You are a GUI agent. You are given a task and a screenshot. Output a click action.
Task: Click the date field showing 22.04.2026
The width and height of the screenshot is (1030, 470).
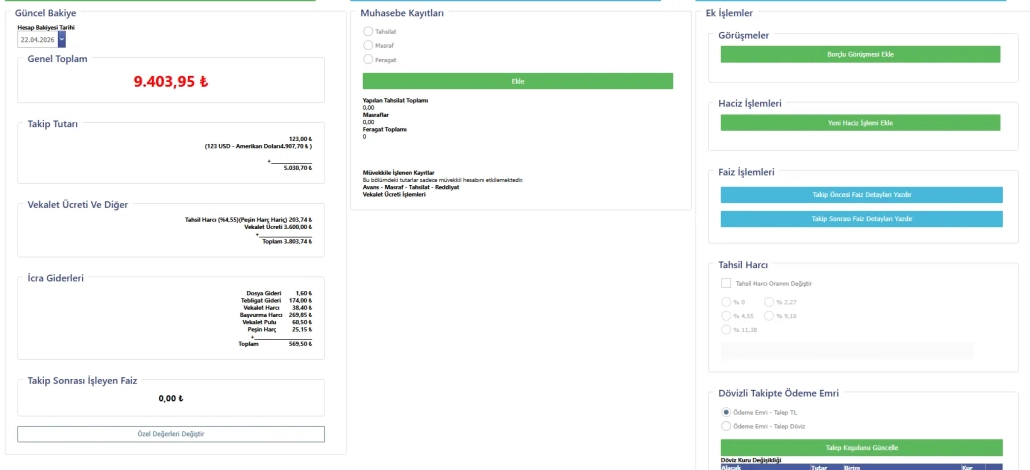37,39
